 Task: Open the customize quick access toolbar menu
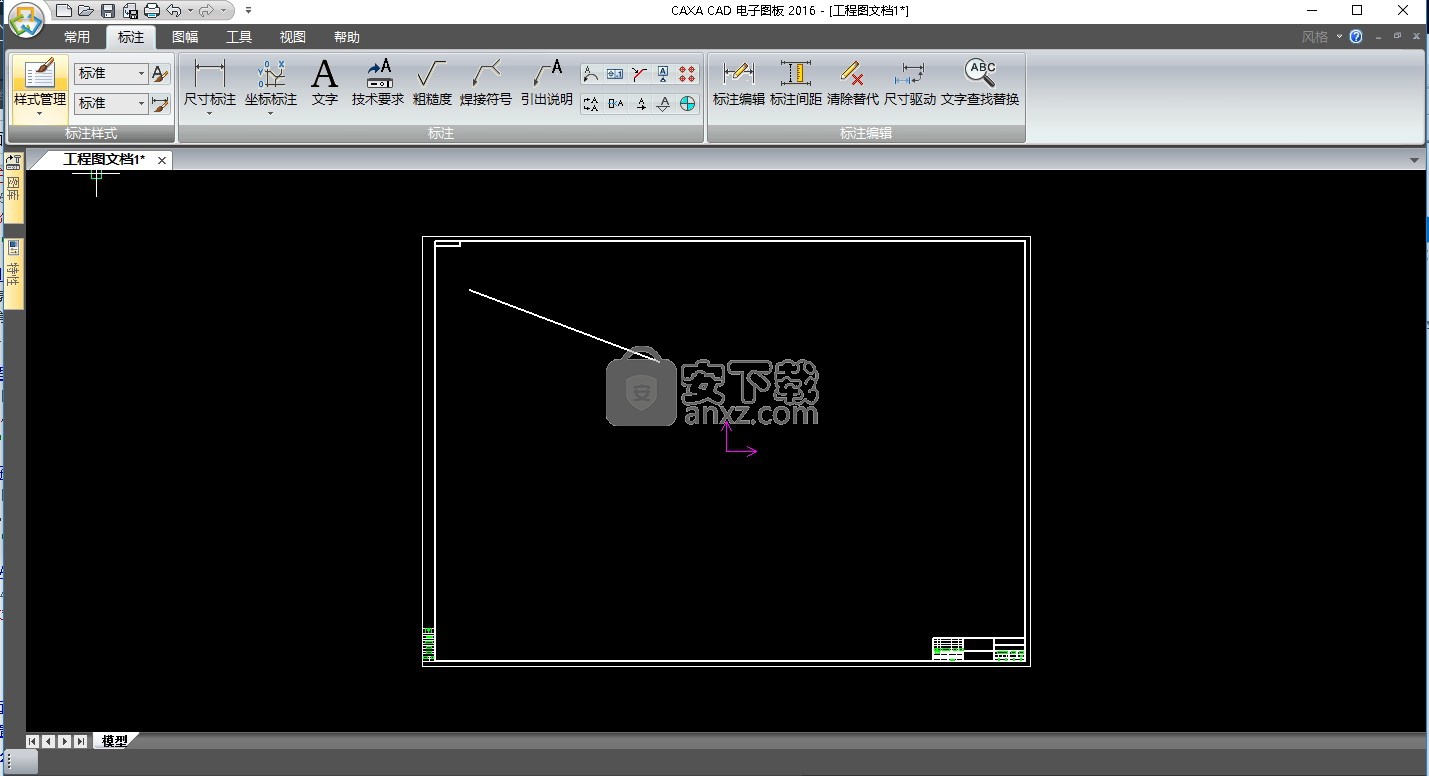248,11
